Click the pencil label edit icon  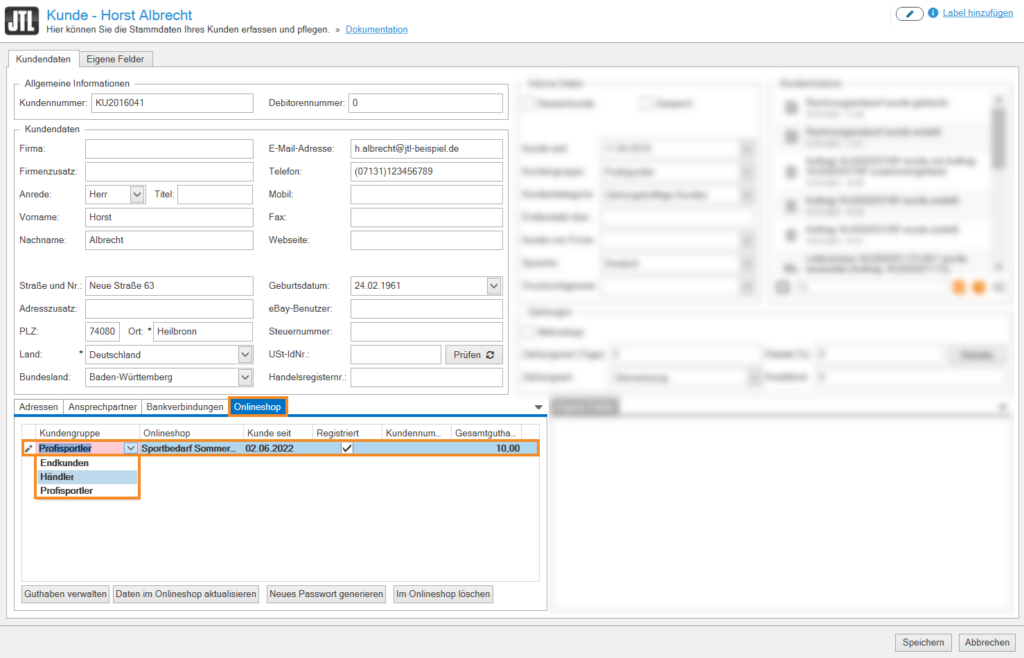click(909, 13)
